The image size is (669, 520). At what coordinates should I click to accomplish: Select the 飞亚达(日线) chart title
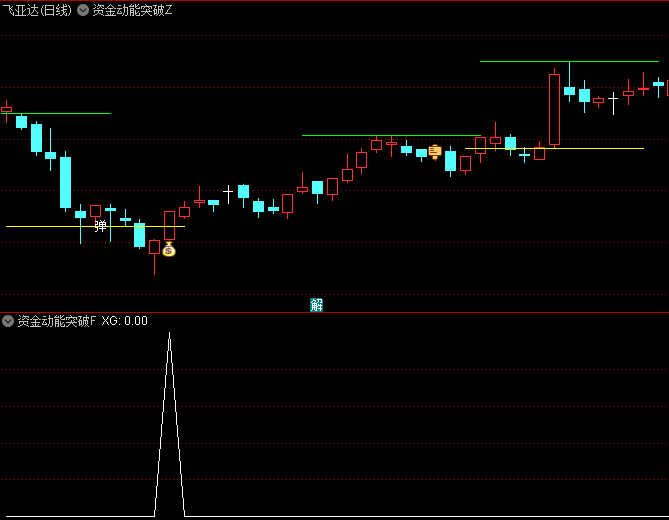pyautogui.click(x=37, y=10)
